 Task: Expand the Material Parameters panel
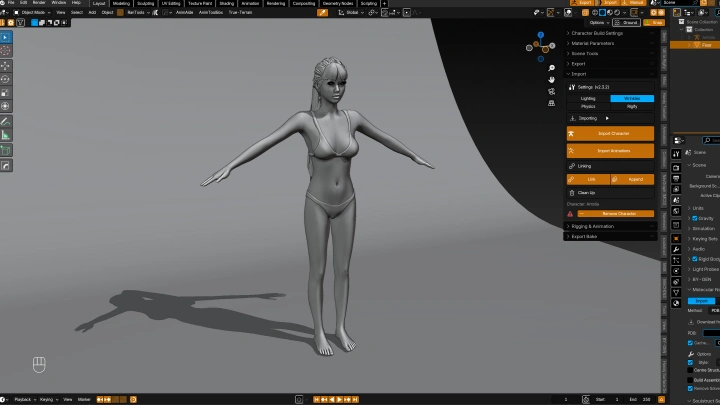tap(610, 44)
